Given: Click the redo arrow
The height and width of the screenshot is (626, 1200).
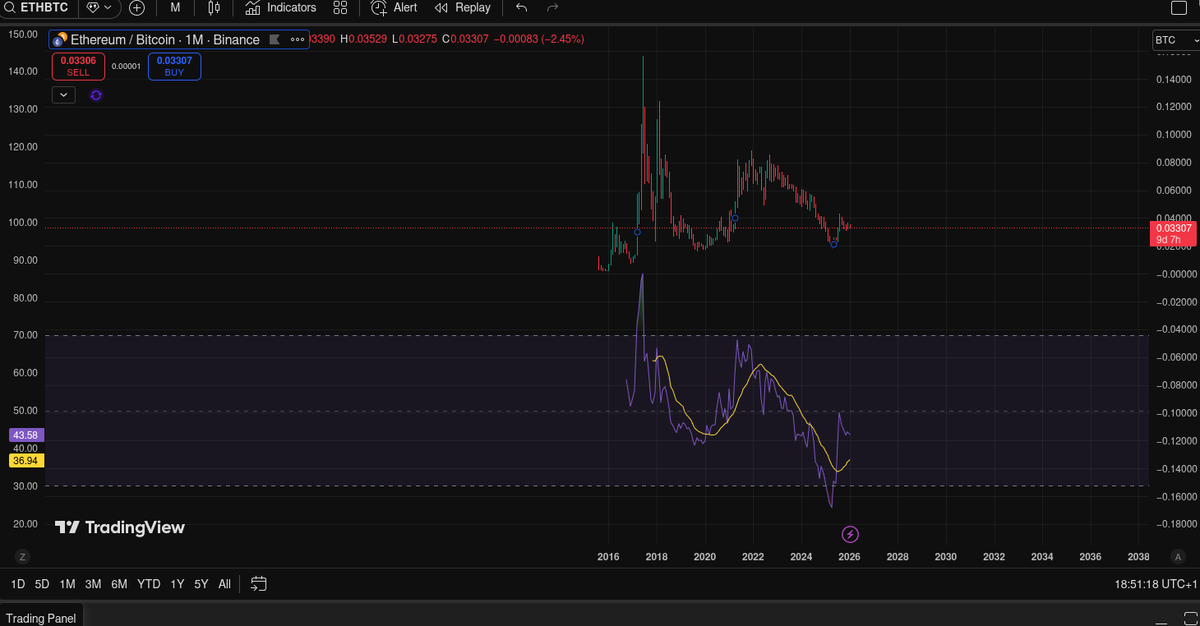Looking at the screenshot, I should tap(552, 8).
